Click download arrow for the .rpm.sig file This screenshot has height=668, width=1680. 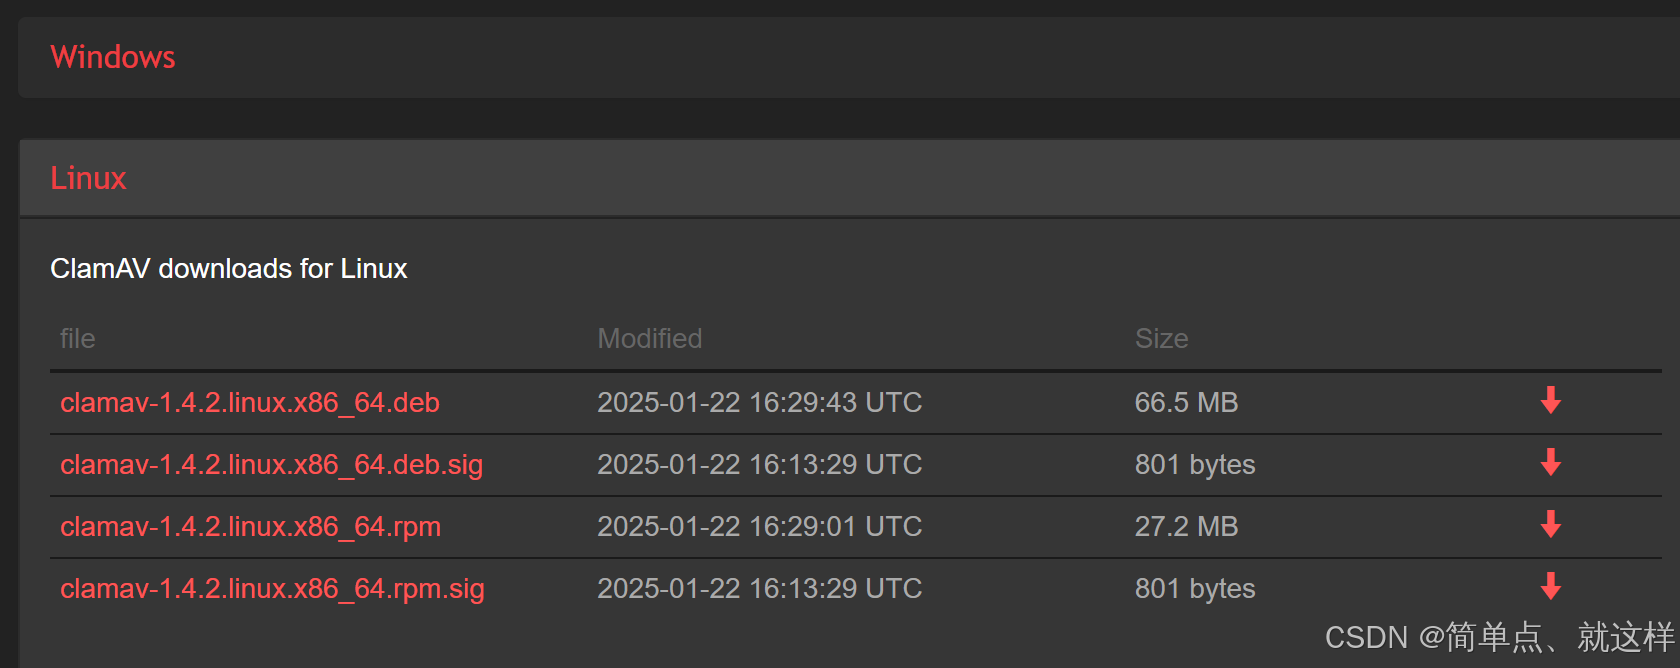pyautogui.click(x=1551, y=586)
